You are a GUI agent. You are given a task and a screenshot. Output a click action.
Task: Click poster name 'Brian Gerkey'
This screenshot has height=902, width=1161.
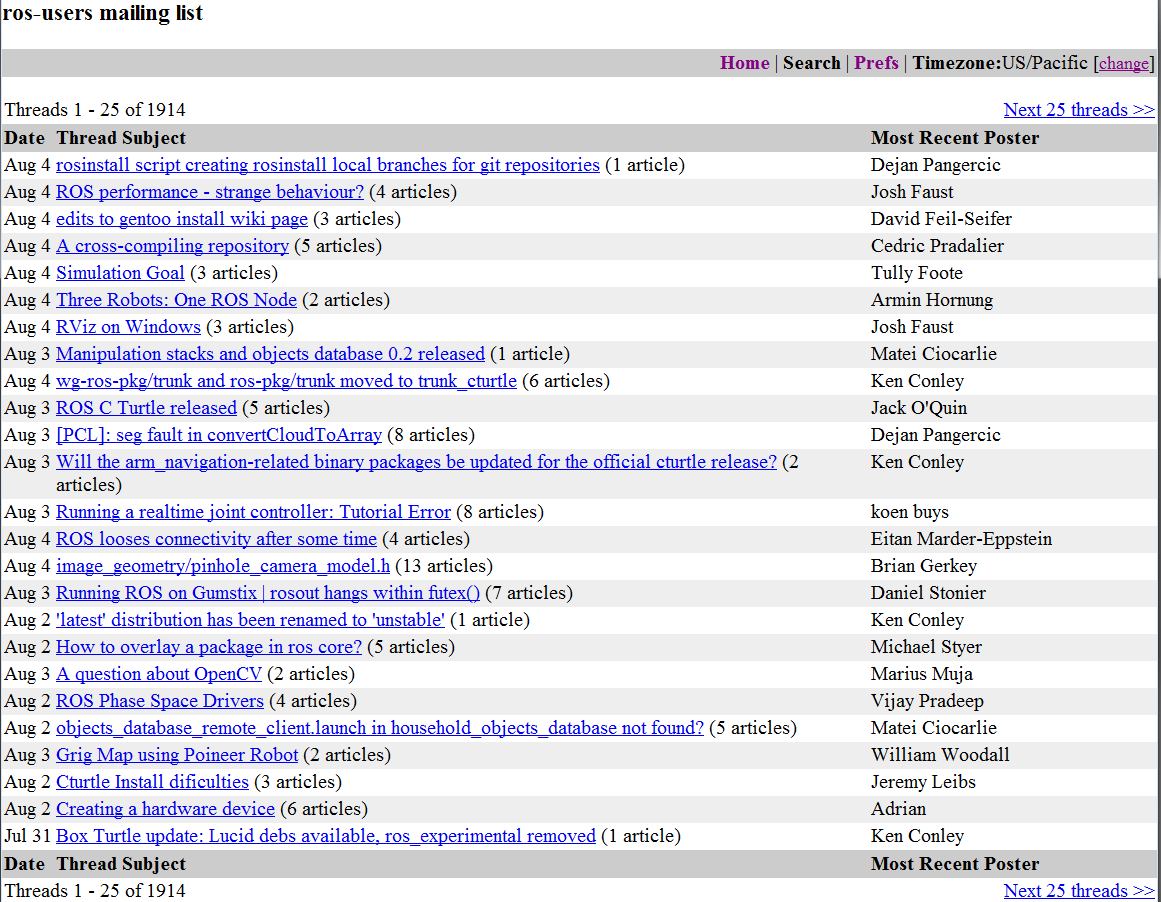click(x=923, y=566)
